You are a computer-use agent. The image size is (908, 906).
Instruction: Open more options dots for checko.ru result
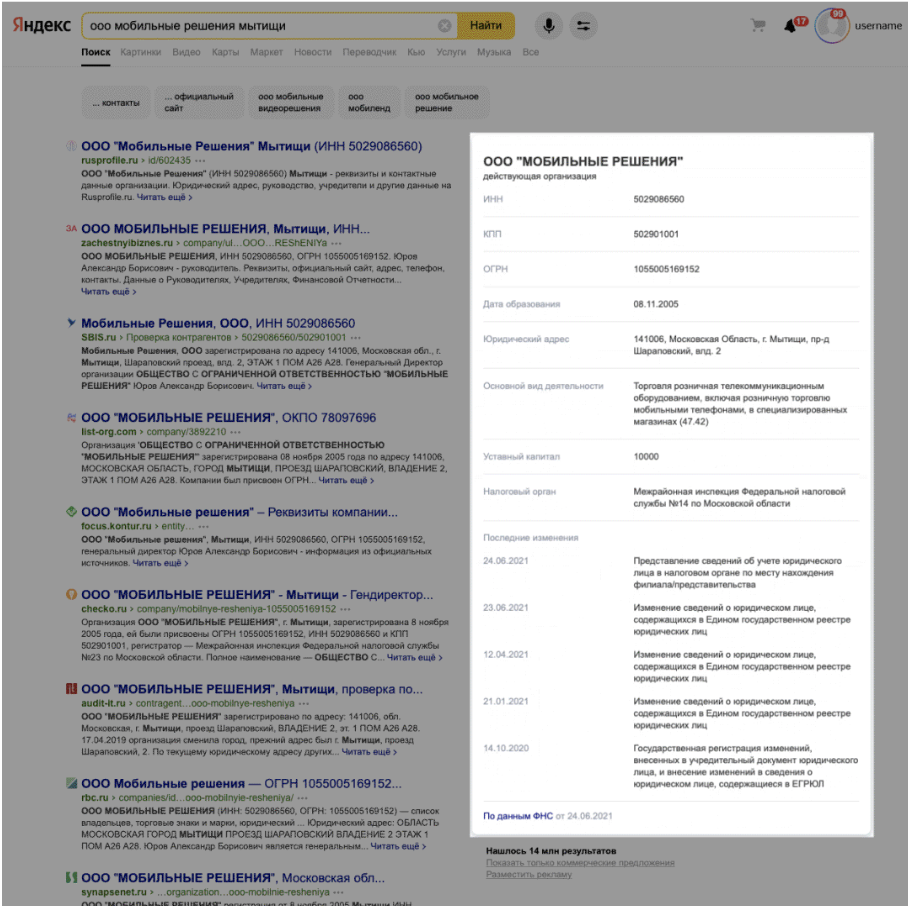tap(346, 609)
